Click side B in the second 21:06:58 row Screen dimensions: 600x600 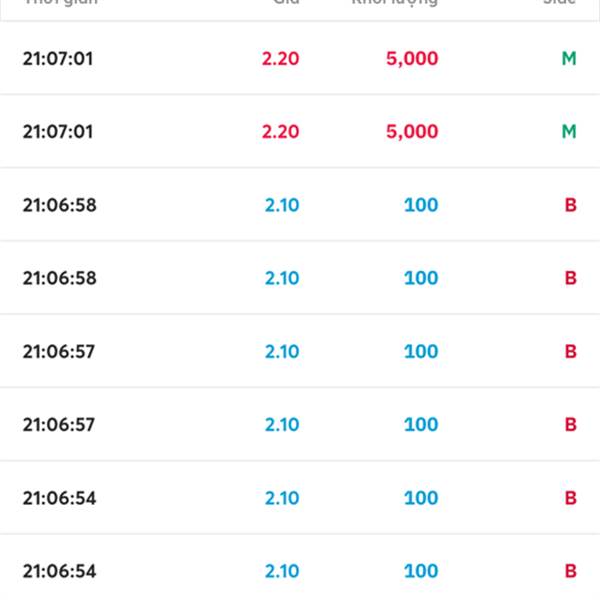tap(571, 278)
